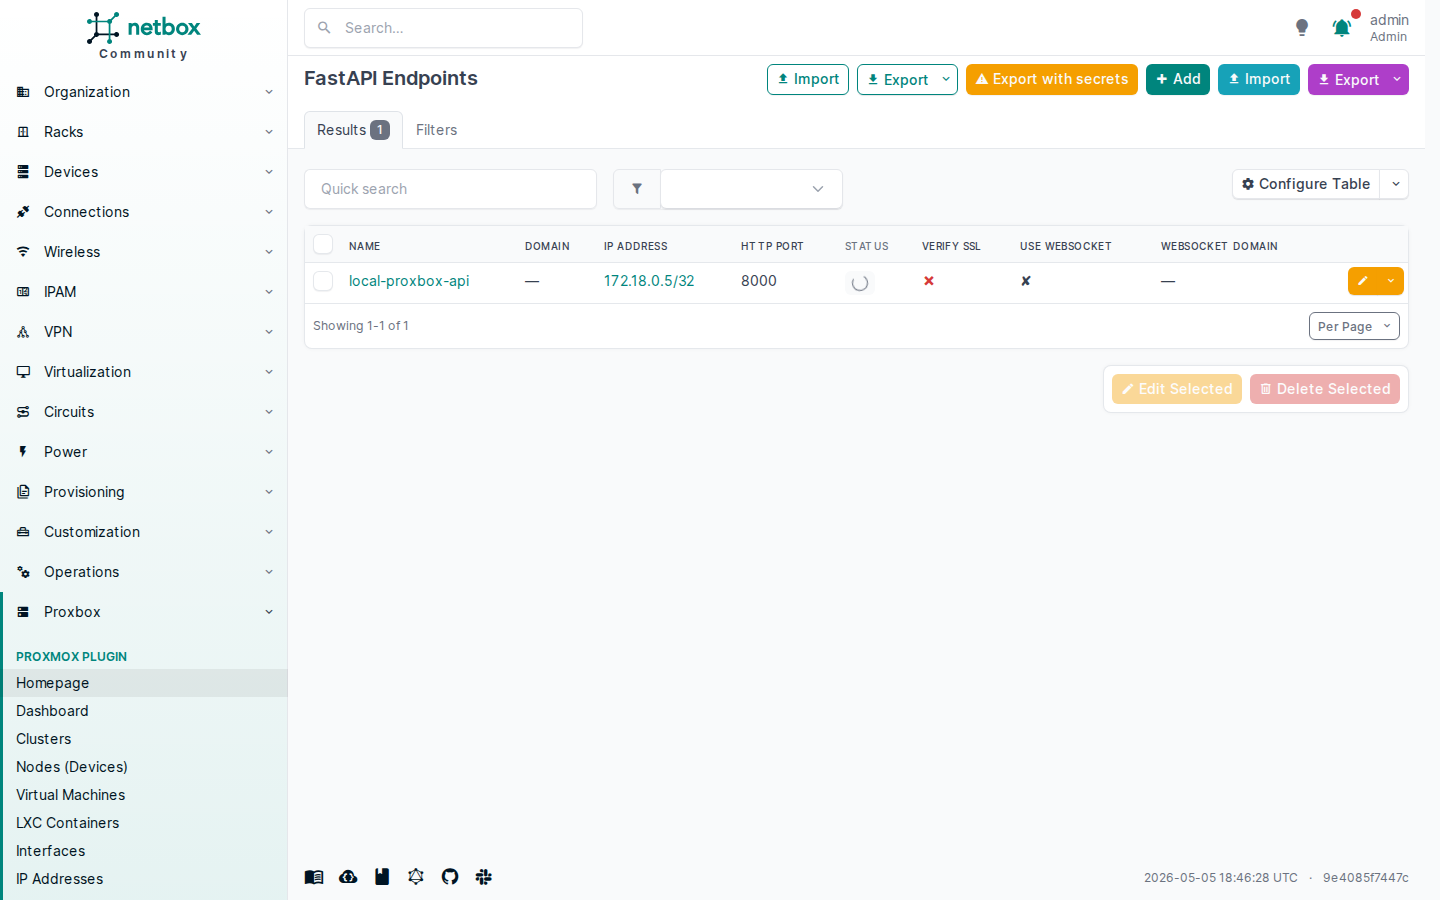The height and width of the screenshot is (900, 1440).
Task: Select the Connections plug icon
Action: pos(23,212)
